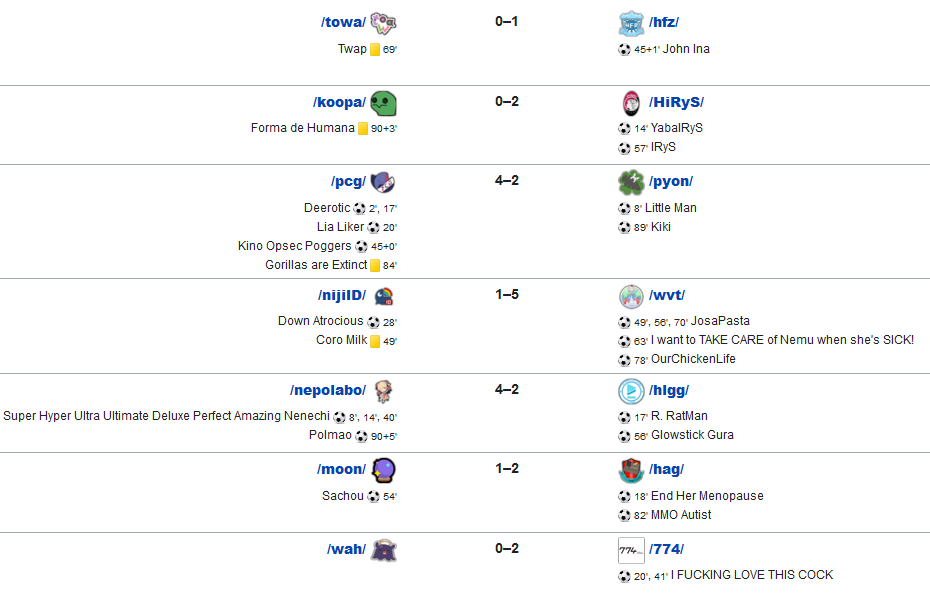
Task: Click the /wvt/ round team logo
Action: pos(631,296)
